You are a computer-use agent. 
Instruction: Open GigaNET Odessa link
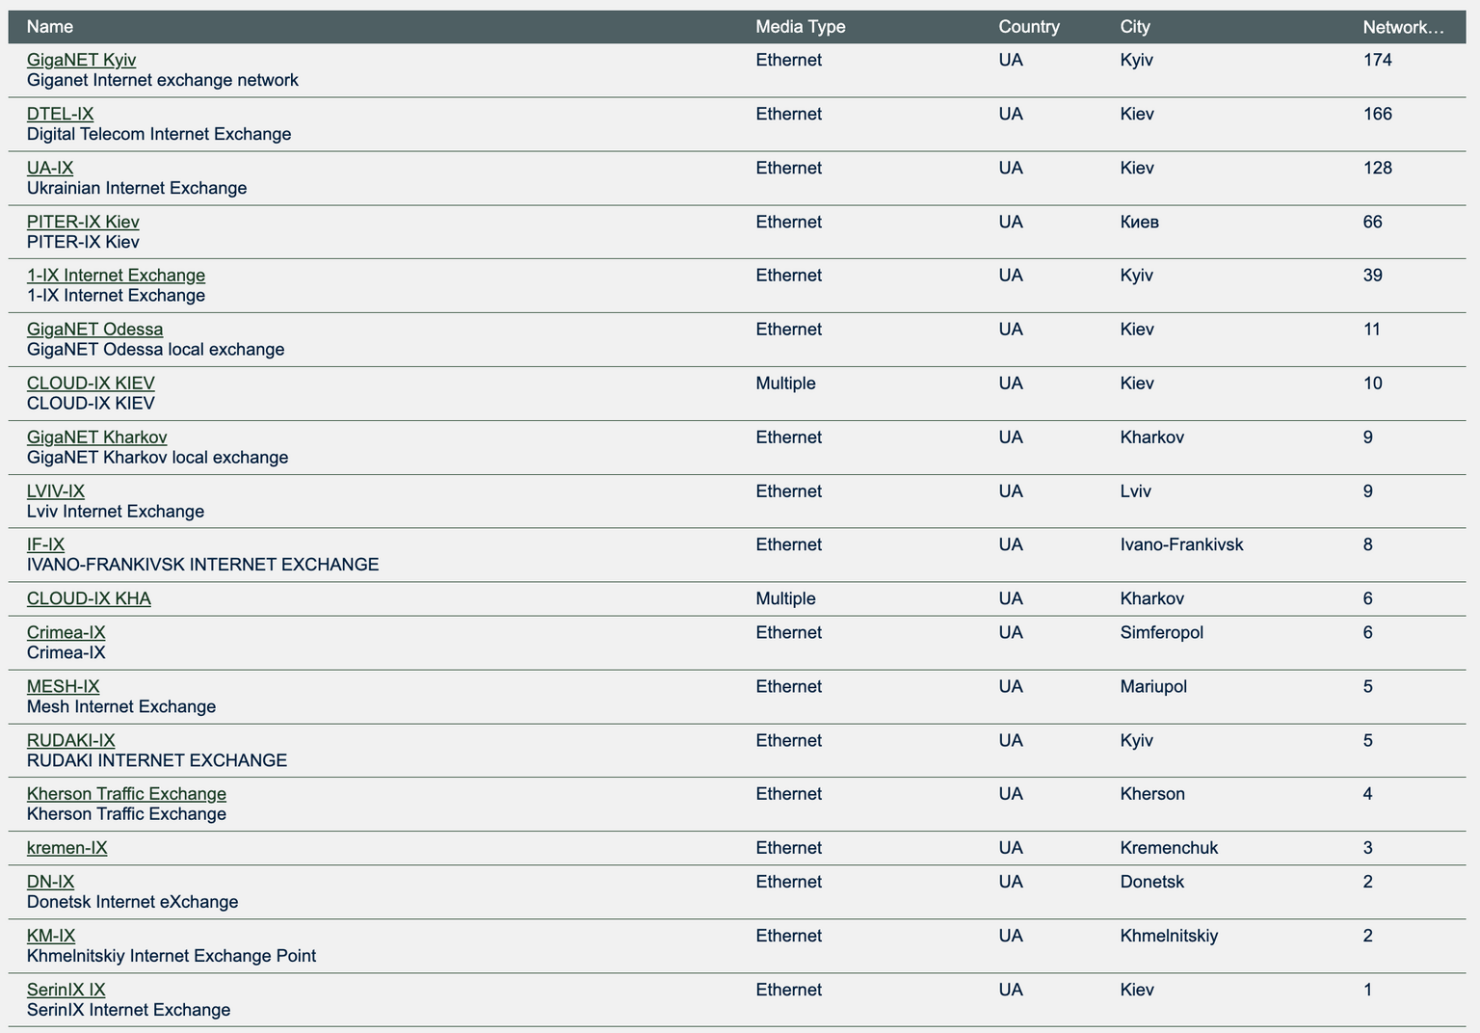tap(95, 329)
